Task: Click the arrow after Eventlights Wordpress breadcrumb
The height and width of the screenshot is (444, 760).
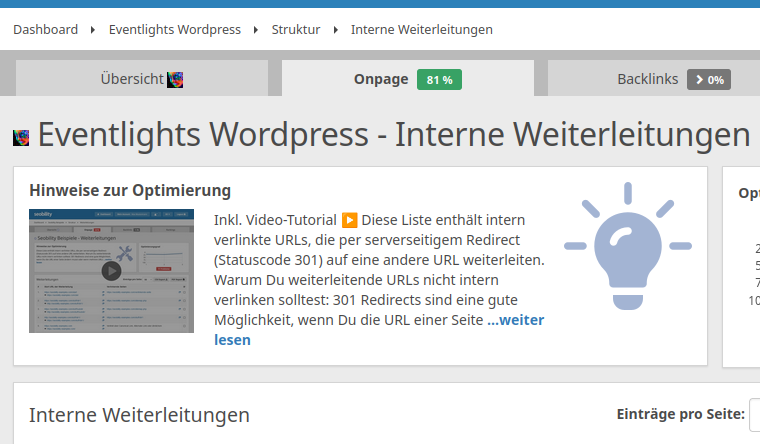Action: [x=255, y=30]
